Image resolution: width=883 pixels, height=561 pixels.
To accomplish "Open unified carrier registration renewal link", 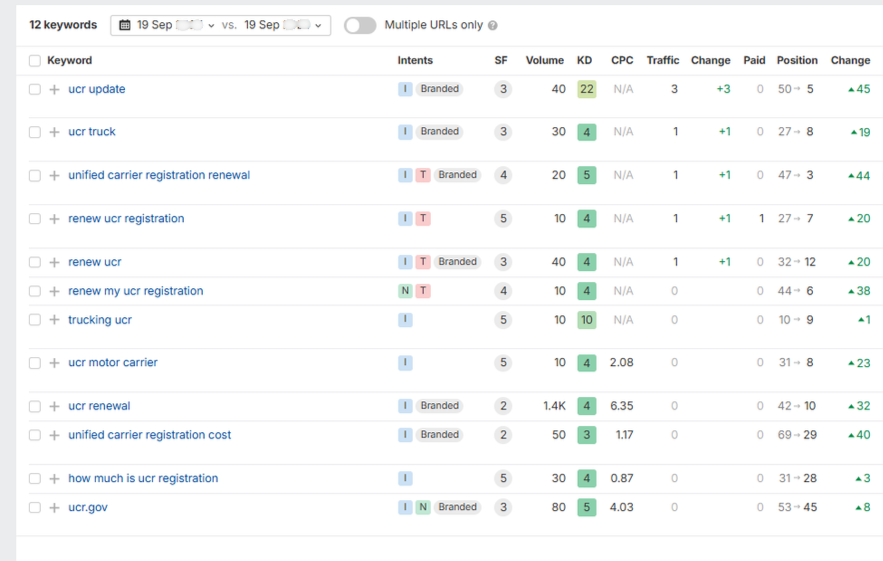I will tap(159, 175).
